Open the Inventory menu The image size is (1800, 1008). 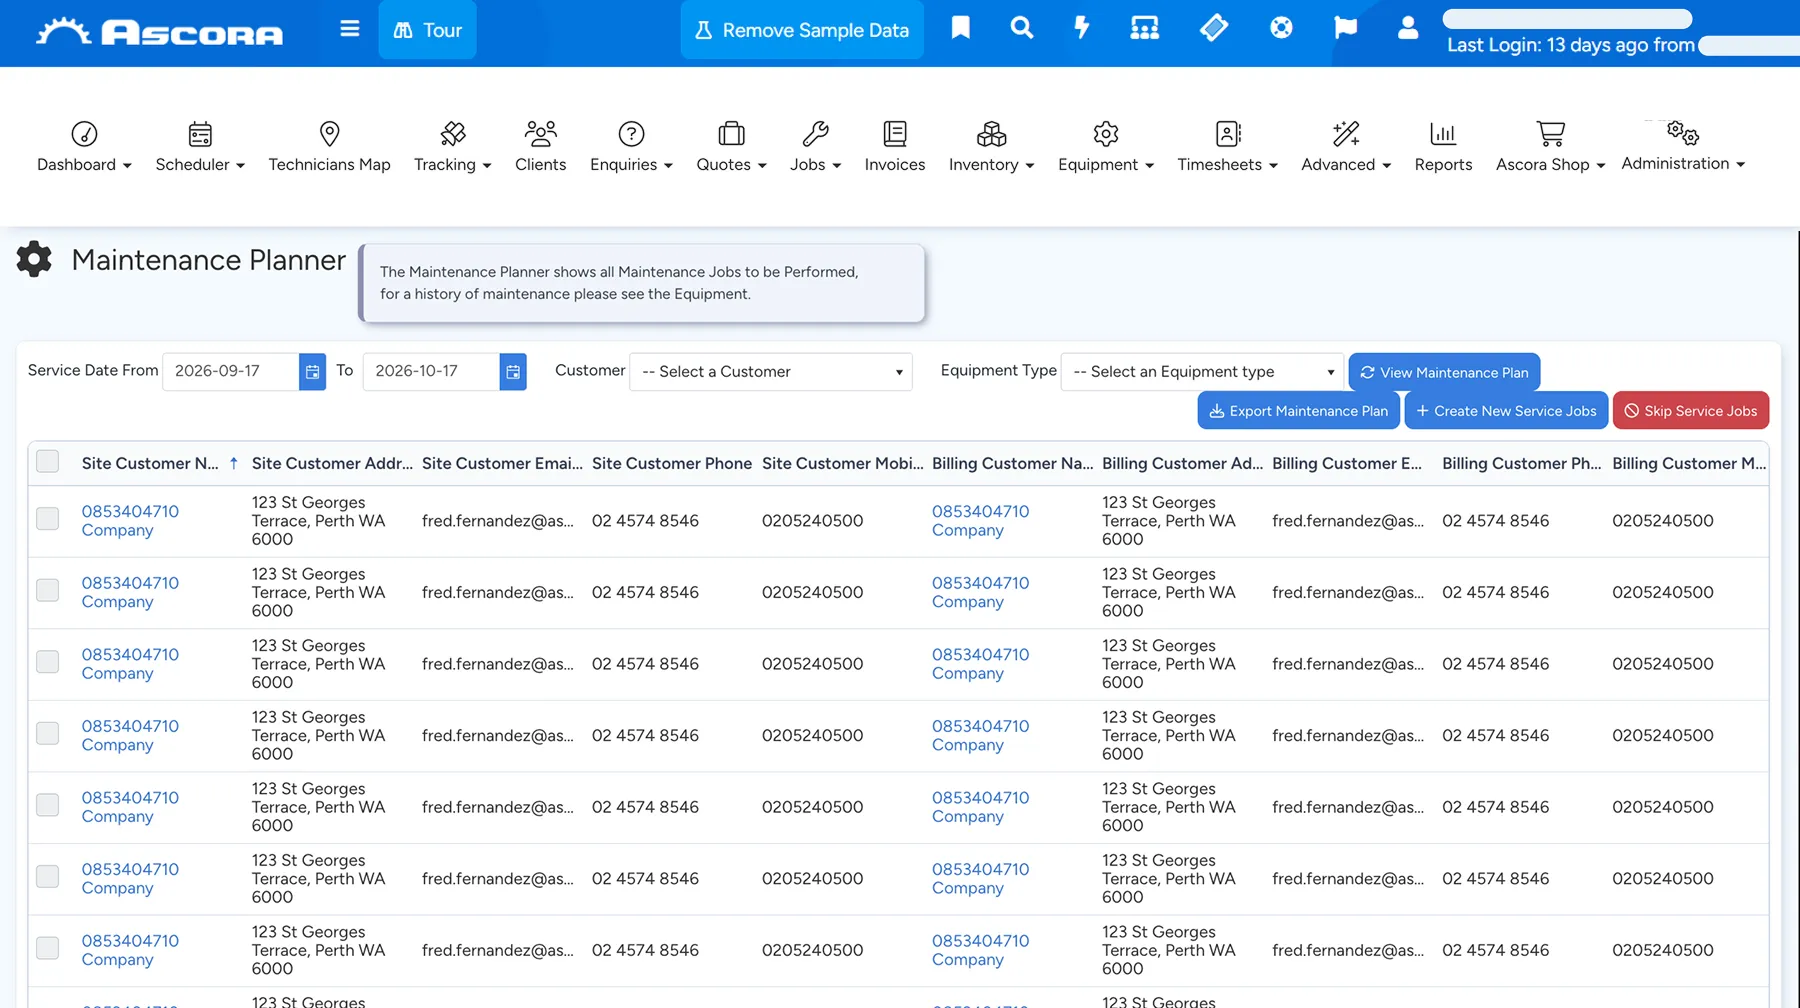click(x=991, y=146)
